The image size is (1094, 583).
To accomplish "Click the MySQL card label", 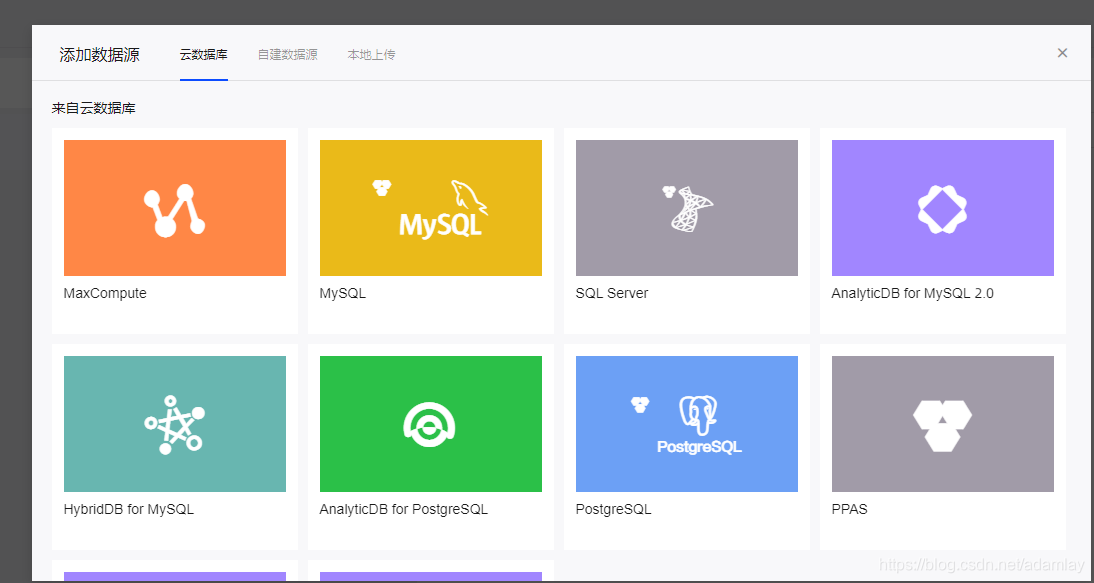I will point(343,294).
